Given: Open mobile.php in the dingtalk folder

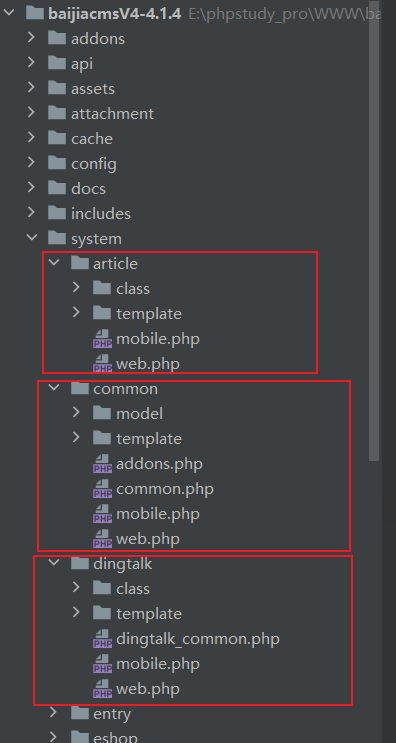Looking at the screenshot, I should [x=158, y=664].
